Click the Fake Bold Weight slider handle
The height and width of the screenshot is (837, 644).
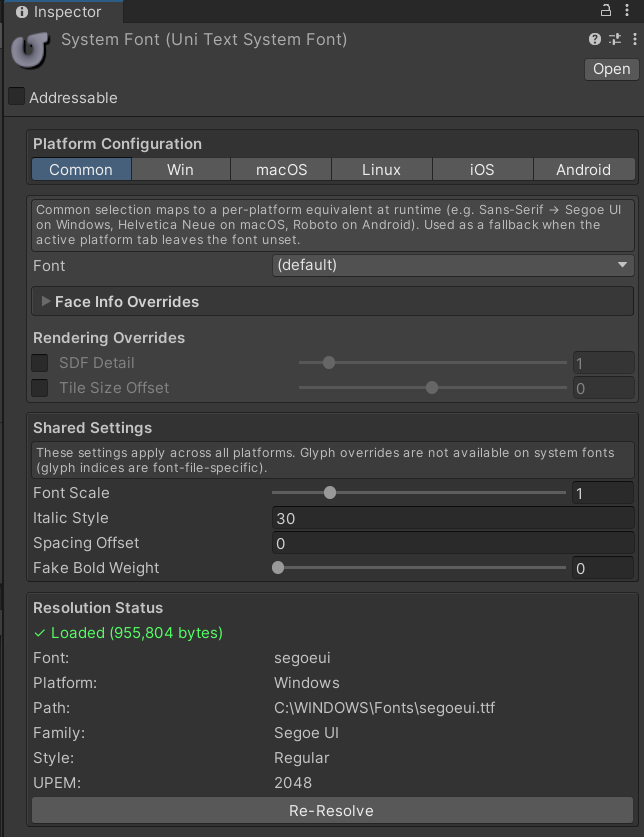tap(278, 567)
